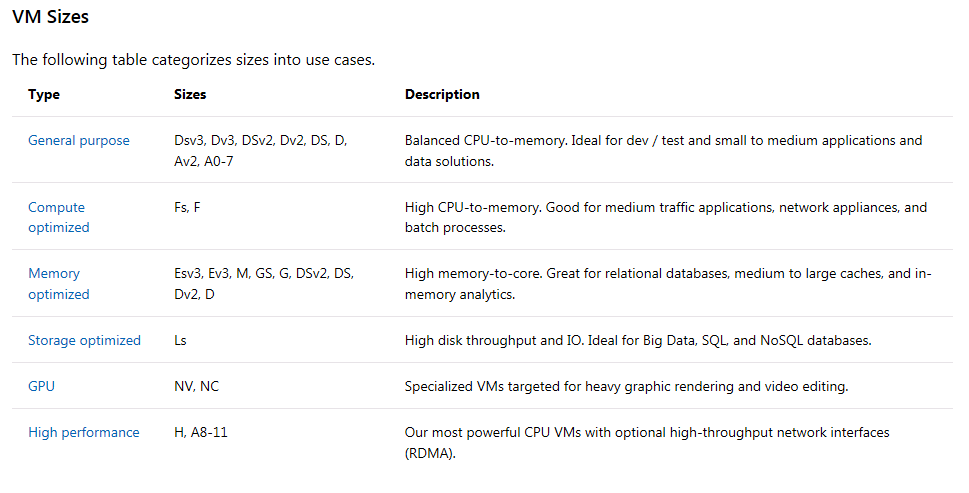Click the 'Fs, F' sizes cell
Image resolution: width=969 pixels, height=493 pixels.
pyautogui.click(x=188, y=208)
